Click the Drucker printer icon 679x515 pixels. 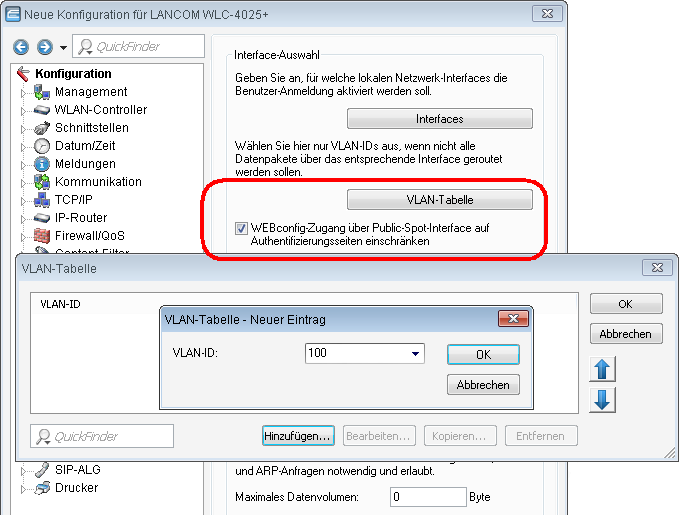(x=42, y=488)
